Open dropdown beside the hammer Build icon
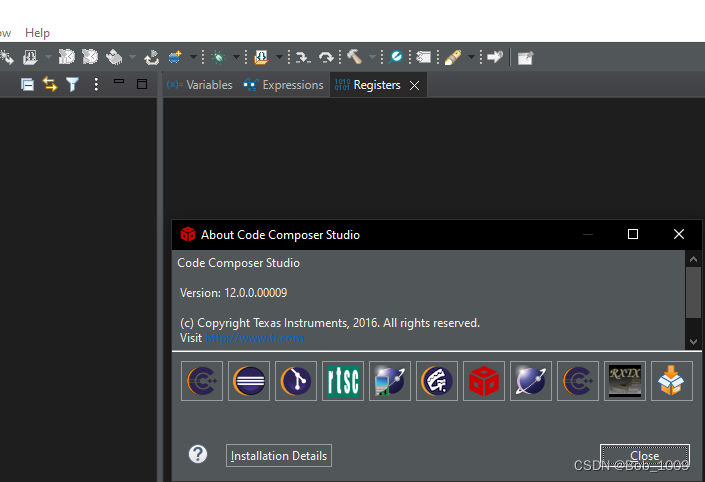Viewport: 705px width, 482px height. pyautogui.click(x=372, y=57)
